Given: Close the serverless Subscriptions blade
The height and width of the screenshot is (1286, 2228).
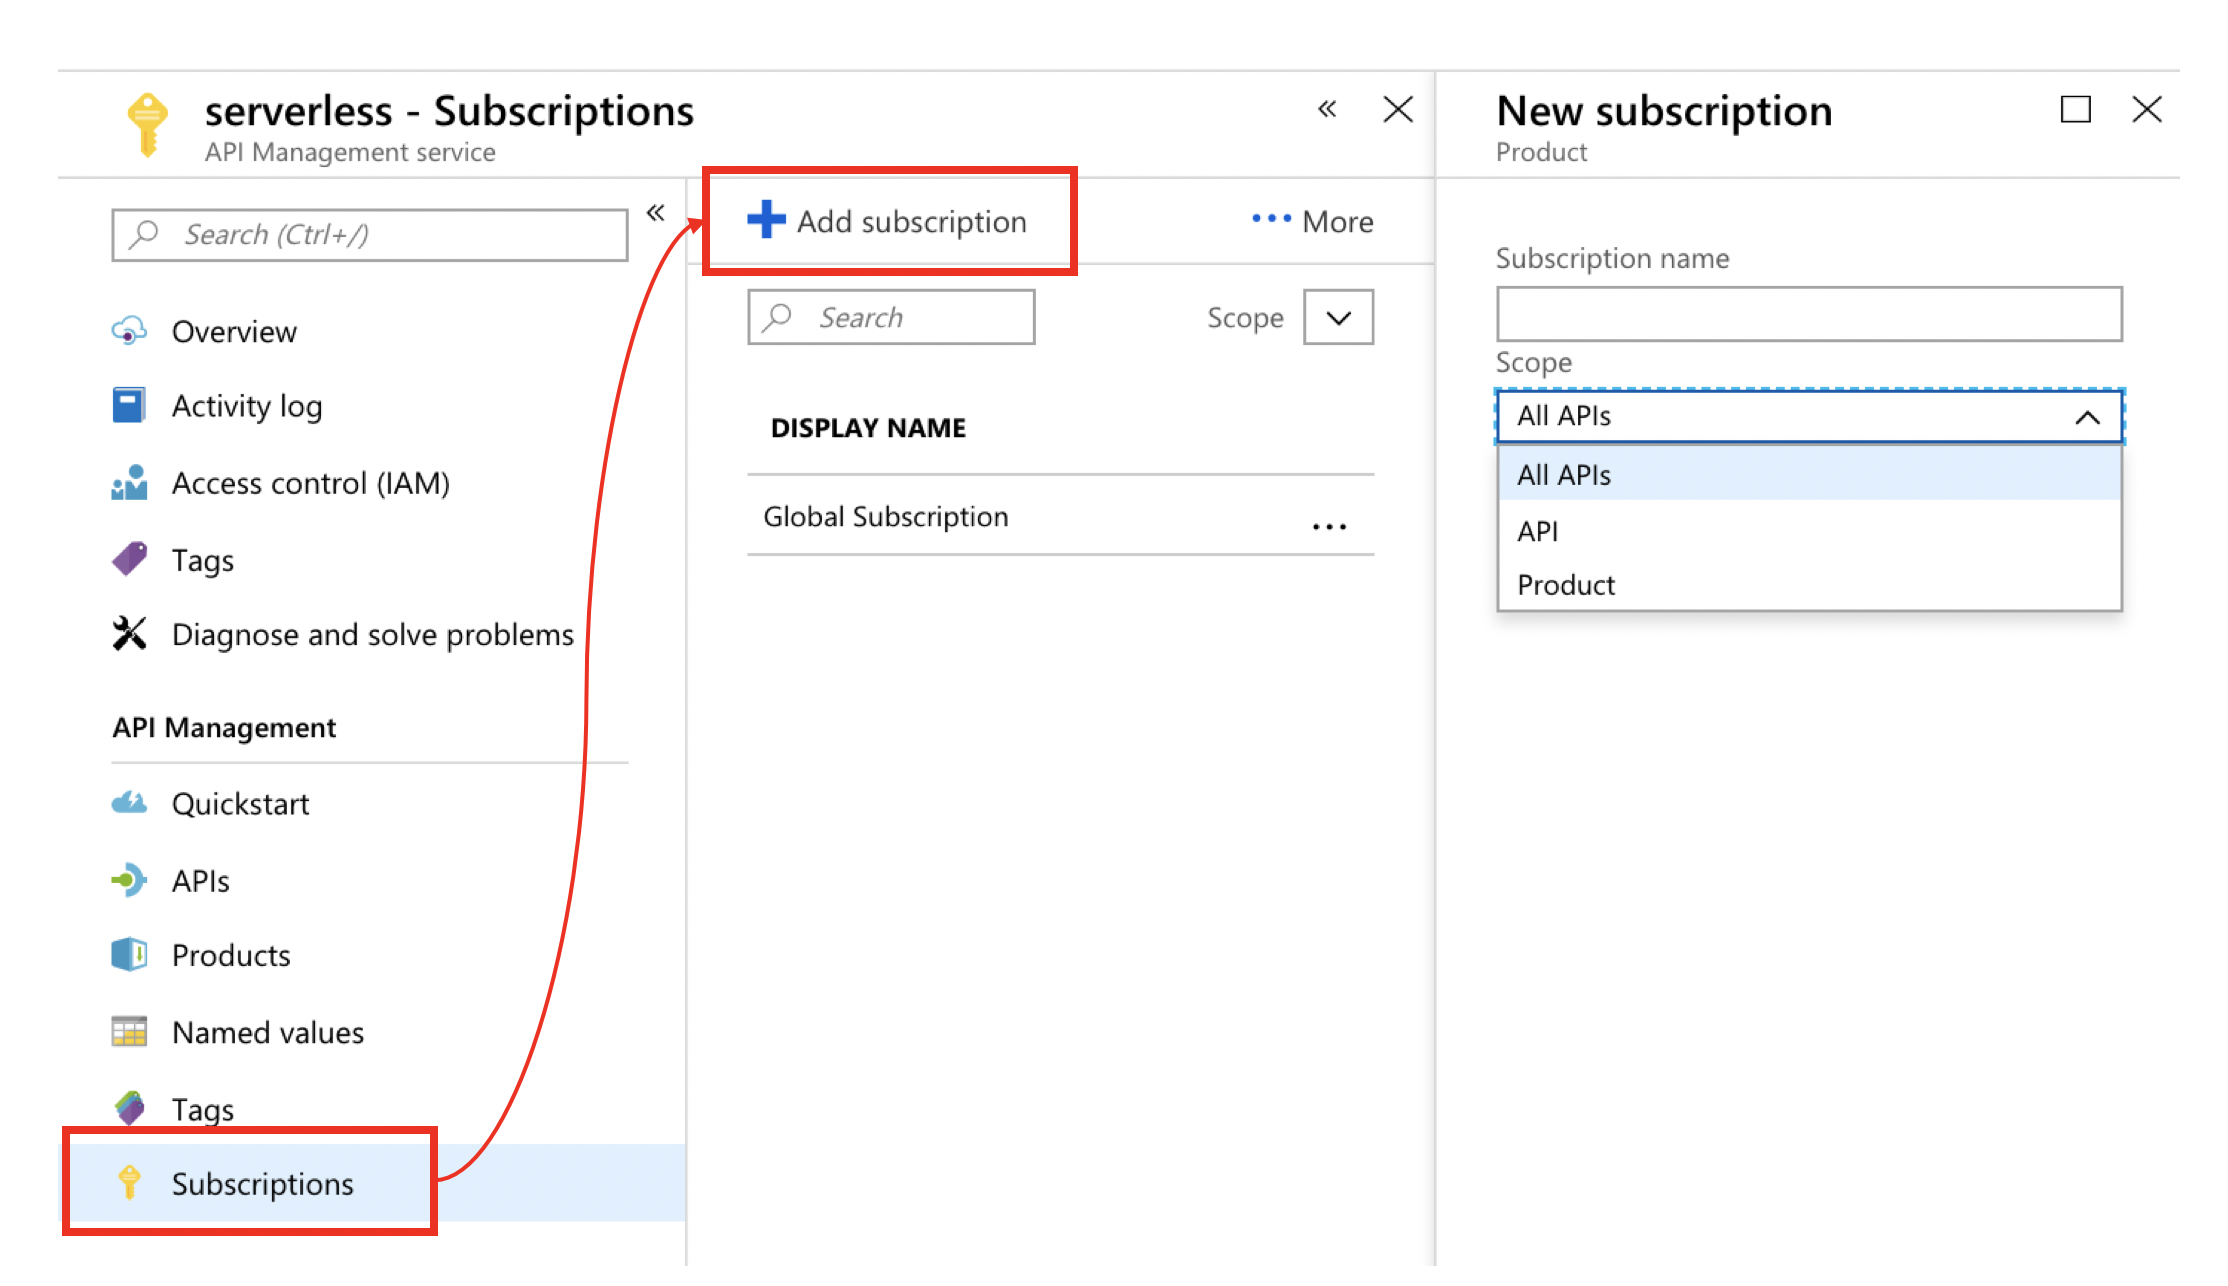Looking at the screenshot, I should 1398,109.
